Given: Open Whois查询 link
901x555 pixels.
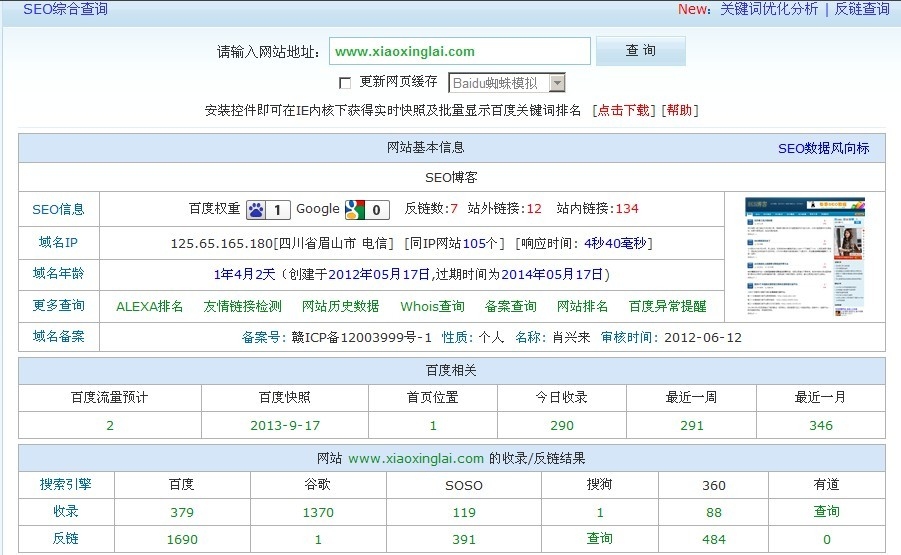Looking at the screenshot, I should tap(433, 306).
